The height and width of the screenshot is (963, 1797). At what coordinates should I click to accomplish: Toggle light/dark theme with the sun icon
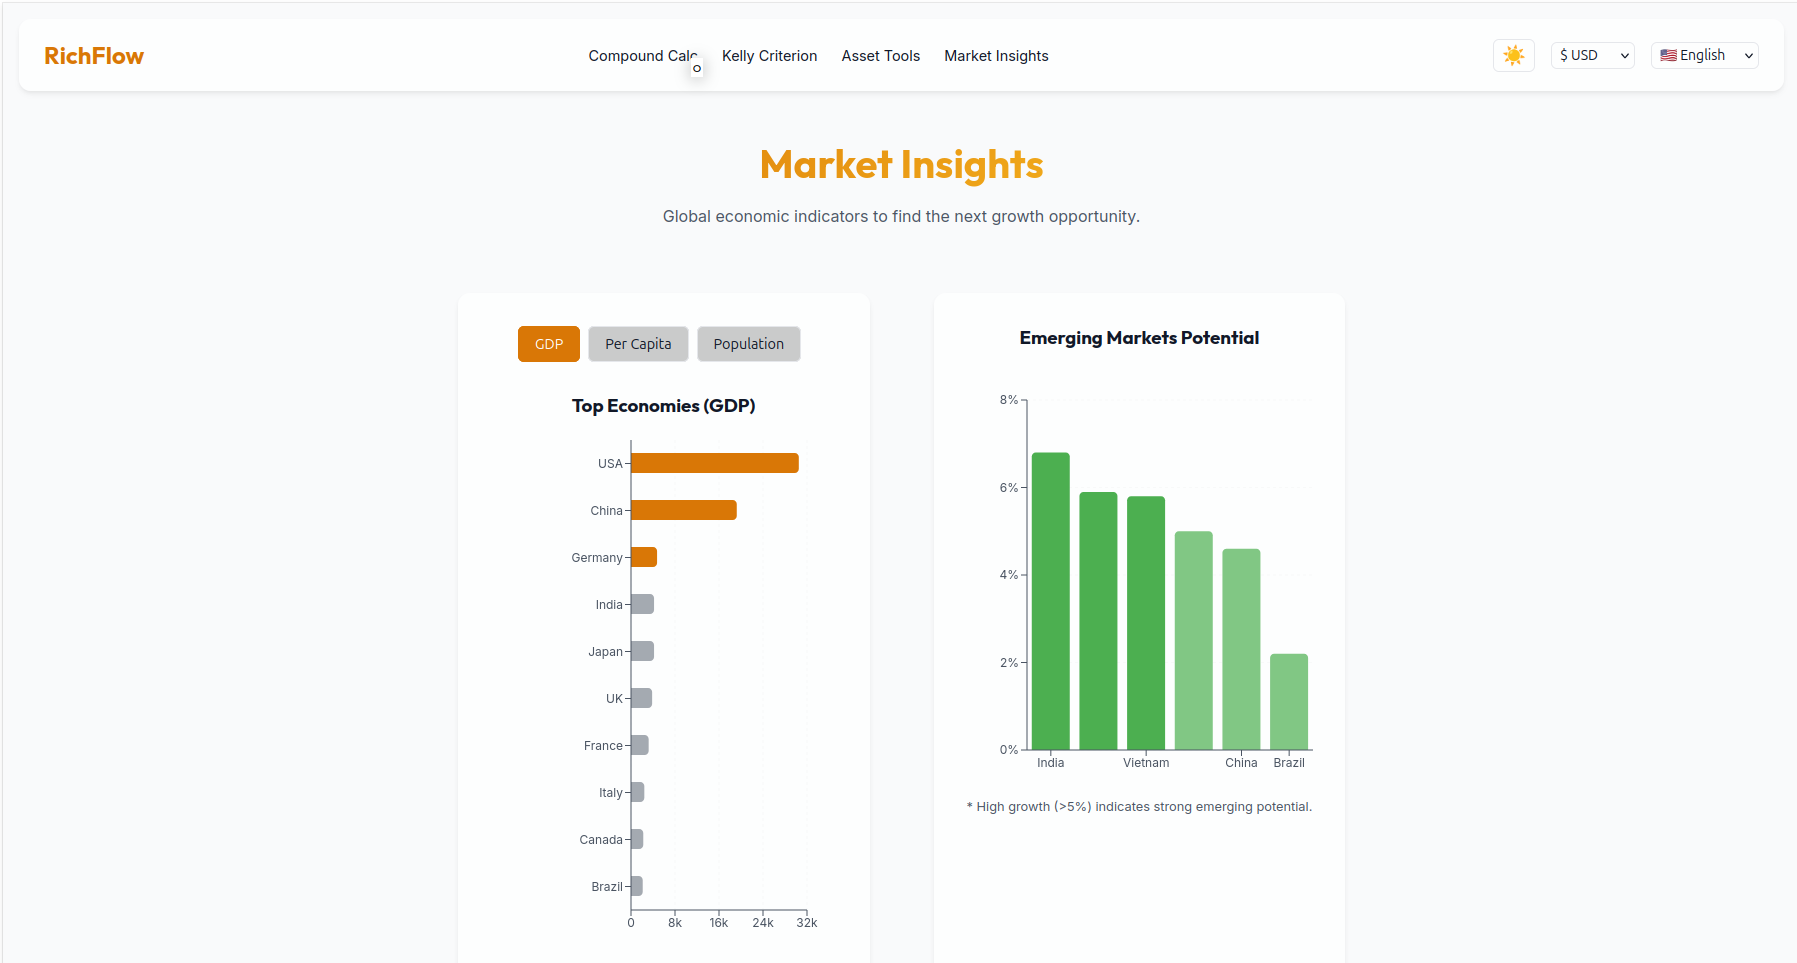(x=1513, y=55)
